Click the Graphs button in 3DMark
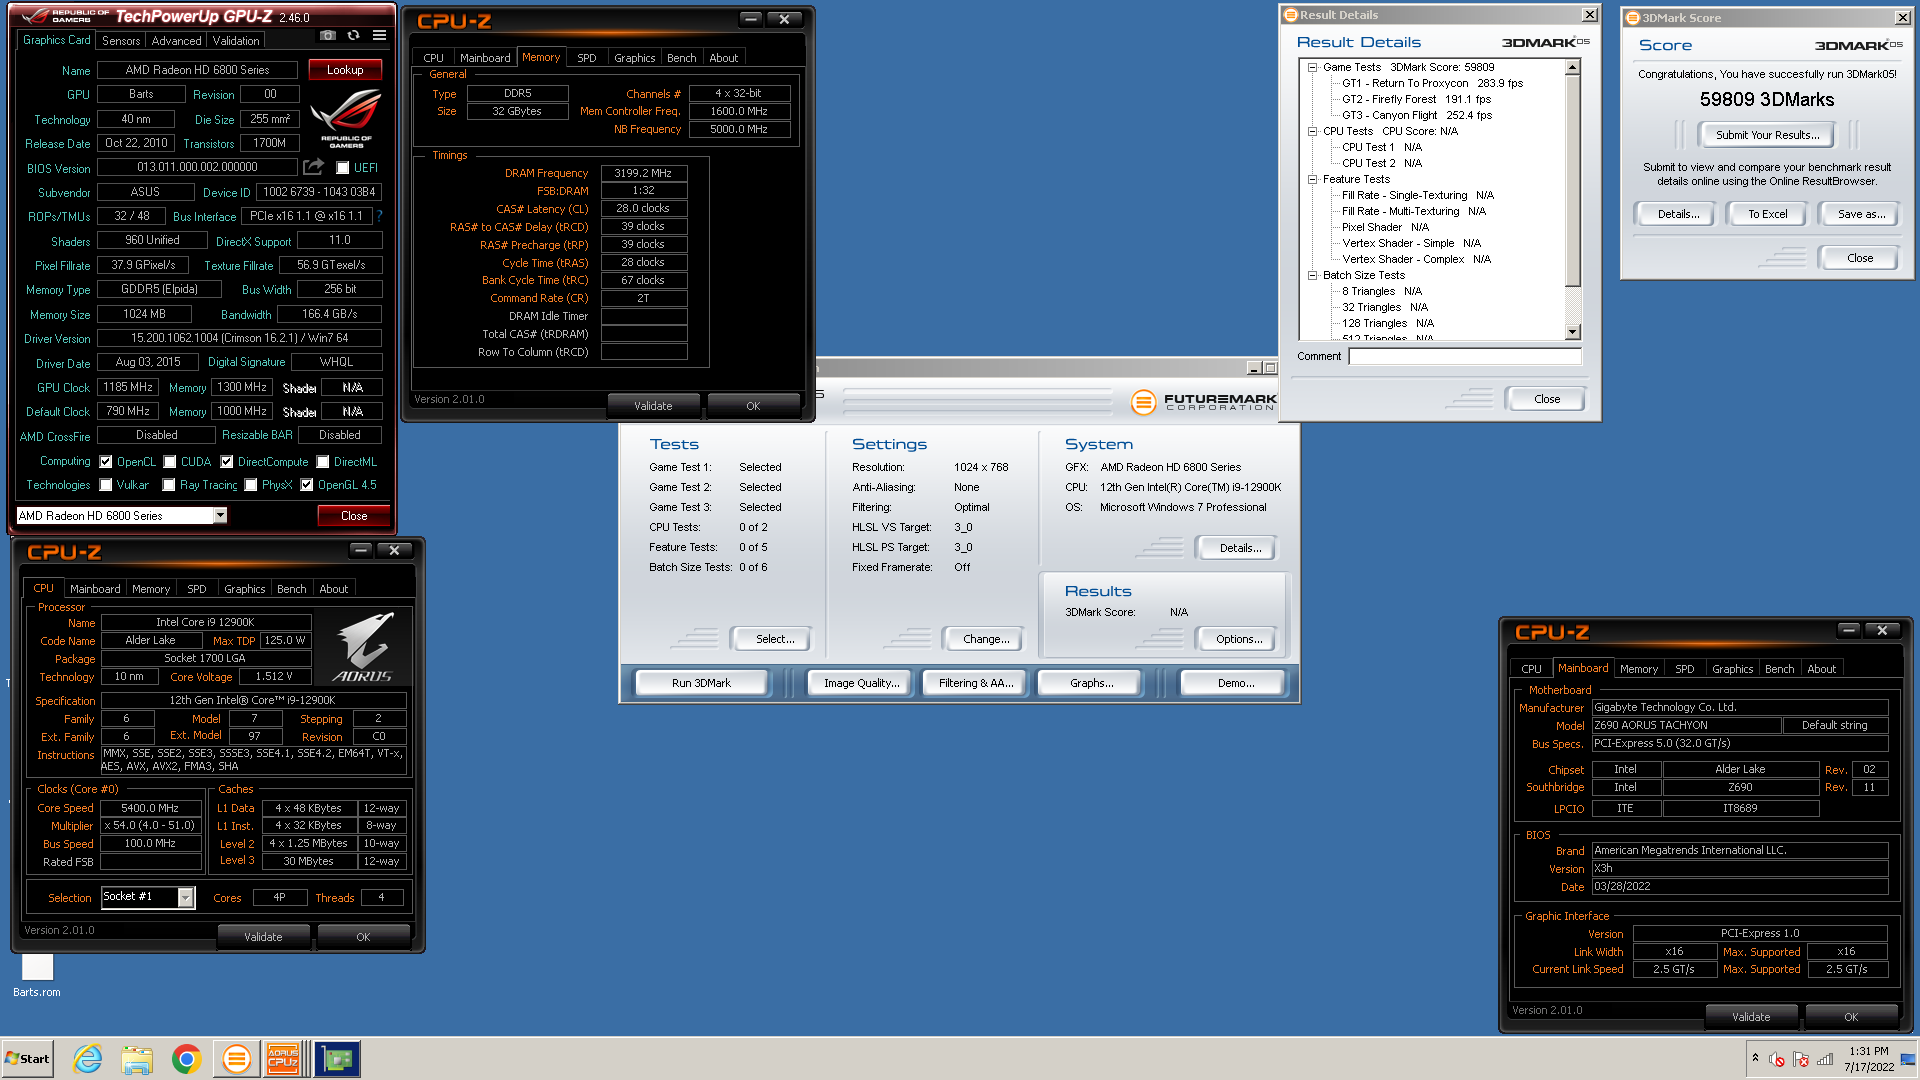The width and height of the screenshot is (1920, 1080). (1091, 683)
